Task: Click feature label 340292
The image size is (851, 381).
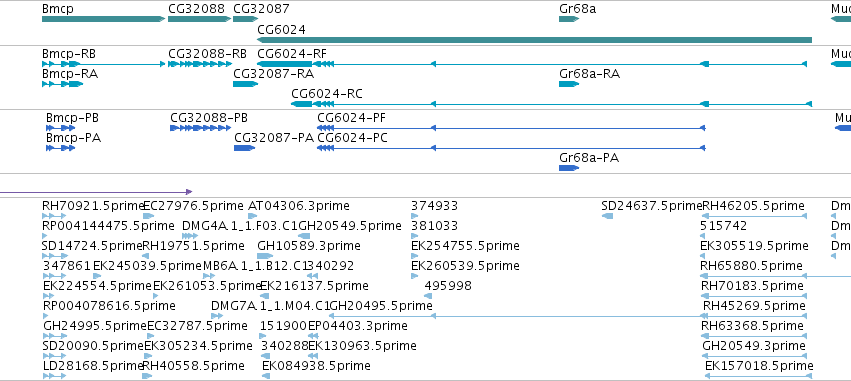Action: tap(330, 266)
